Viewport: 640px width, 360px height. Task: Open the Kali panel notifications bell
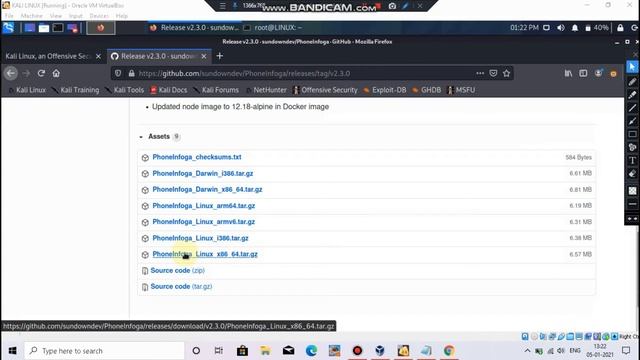(x=575, y=28)
